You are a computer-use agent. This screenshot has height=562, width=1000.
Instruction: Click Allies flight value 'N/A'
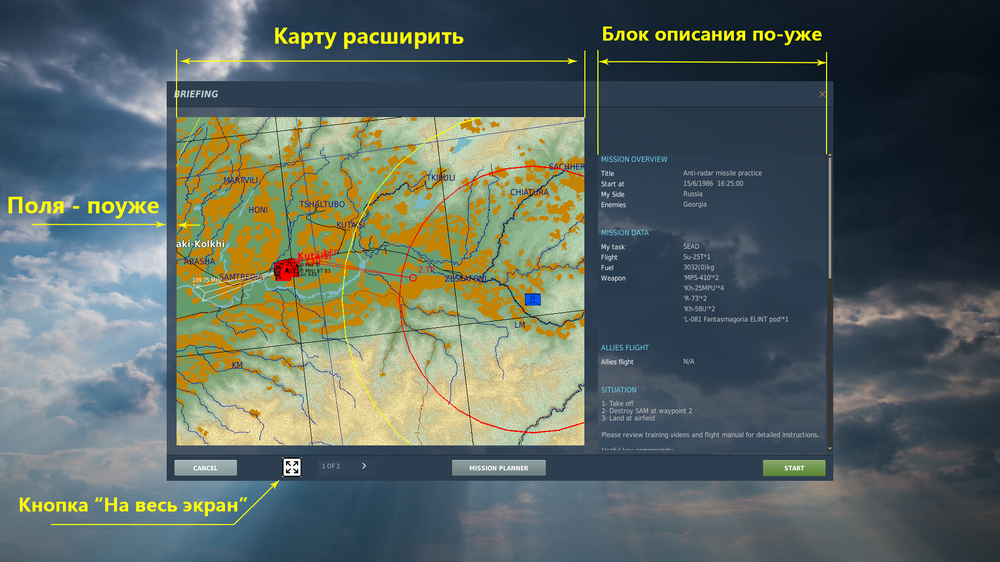(689, 362)
